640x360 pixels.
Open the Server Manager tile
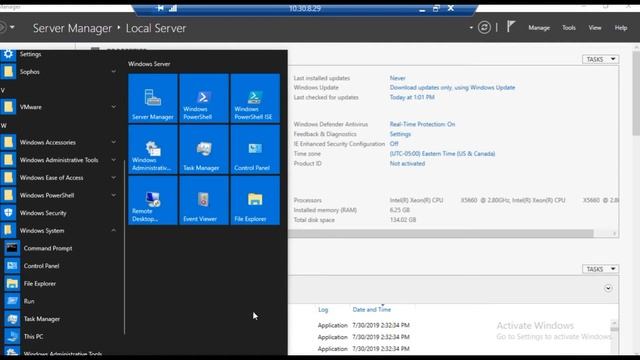[153, 98]
